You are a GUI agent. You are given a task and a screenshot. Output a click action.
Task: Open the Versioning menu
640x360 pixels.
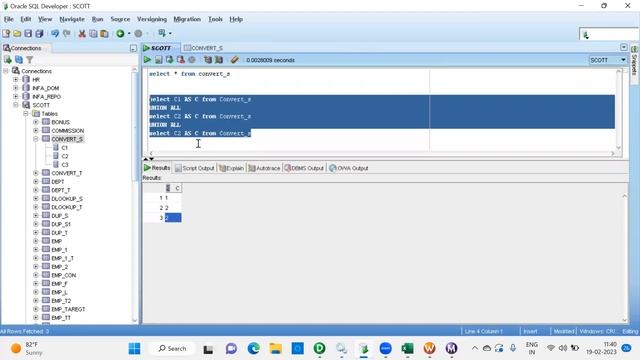point(152,19)
